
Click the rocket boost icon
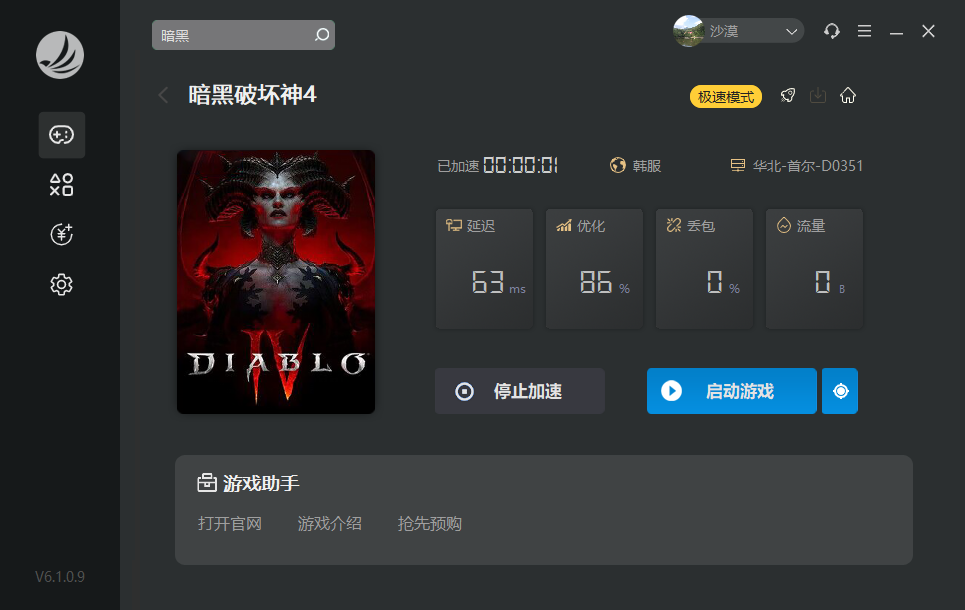click(x=788, y=96)
